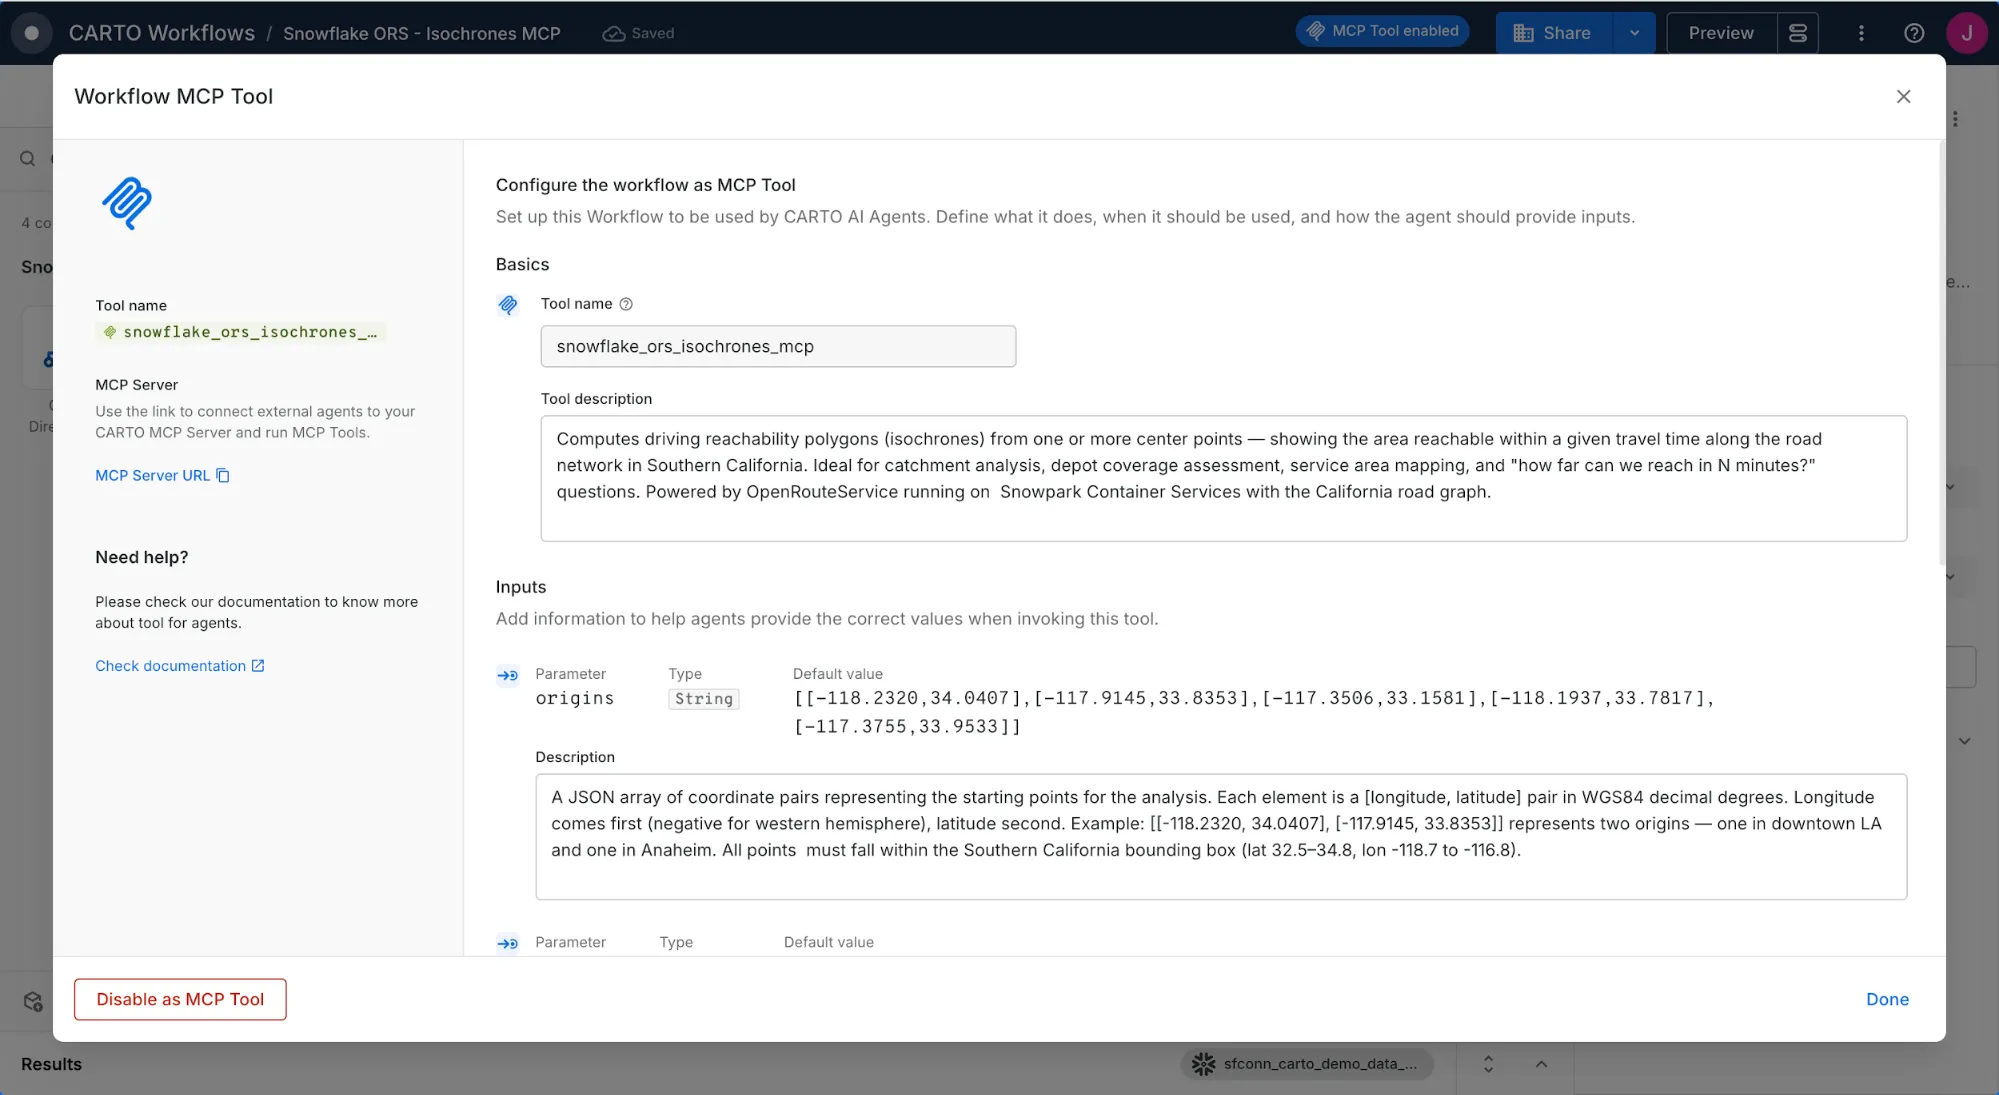Click CARTO Workflows breadcrumb
This screenshot has width=1999, height=1095.
pos(162,33)
